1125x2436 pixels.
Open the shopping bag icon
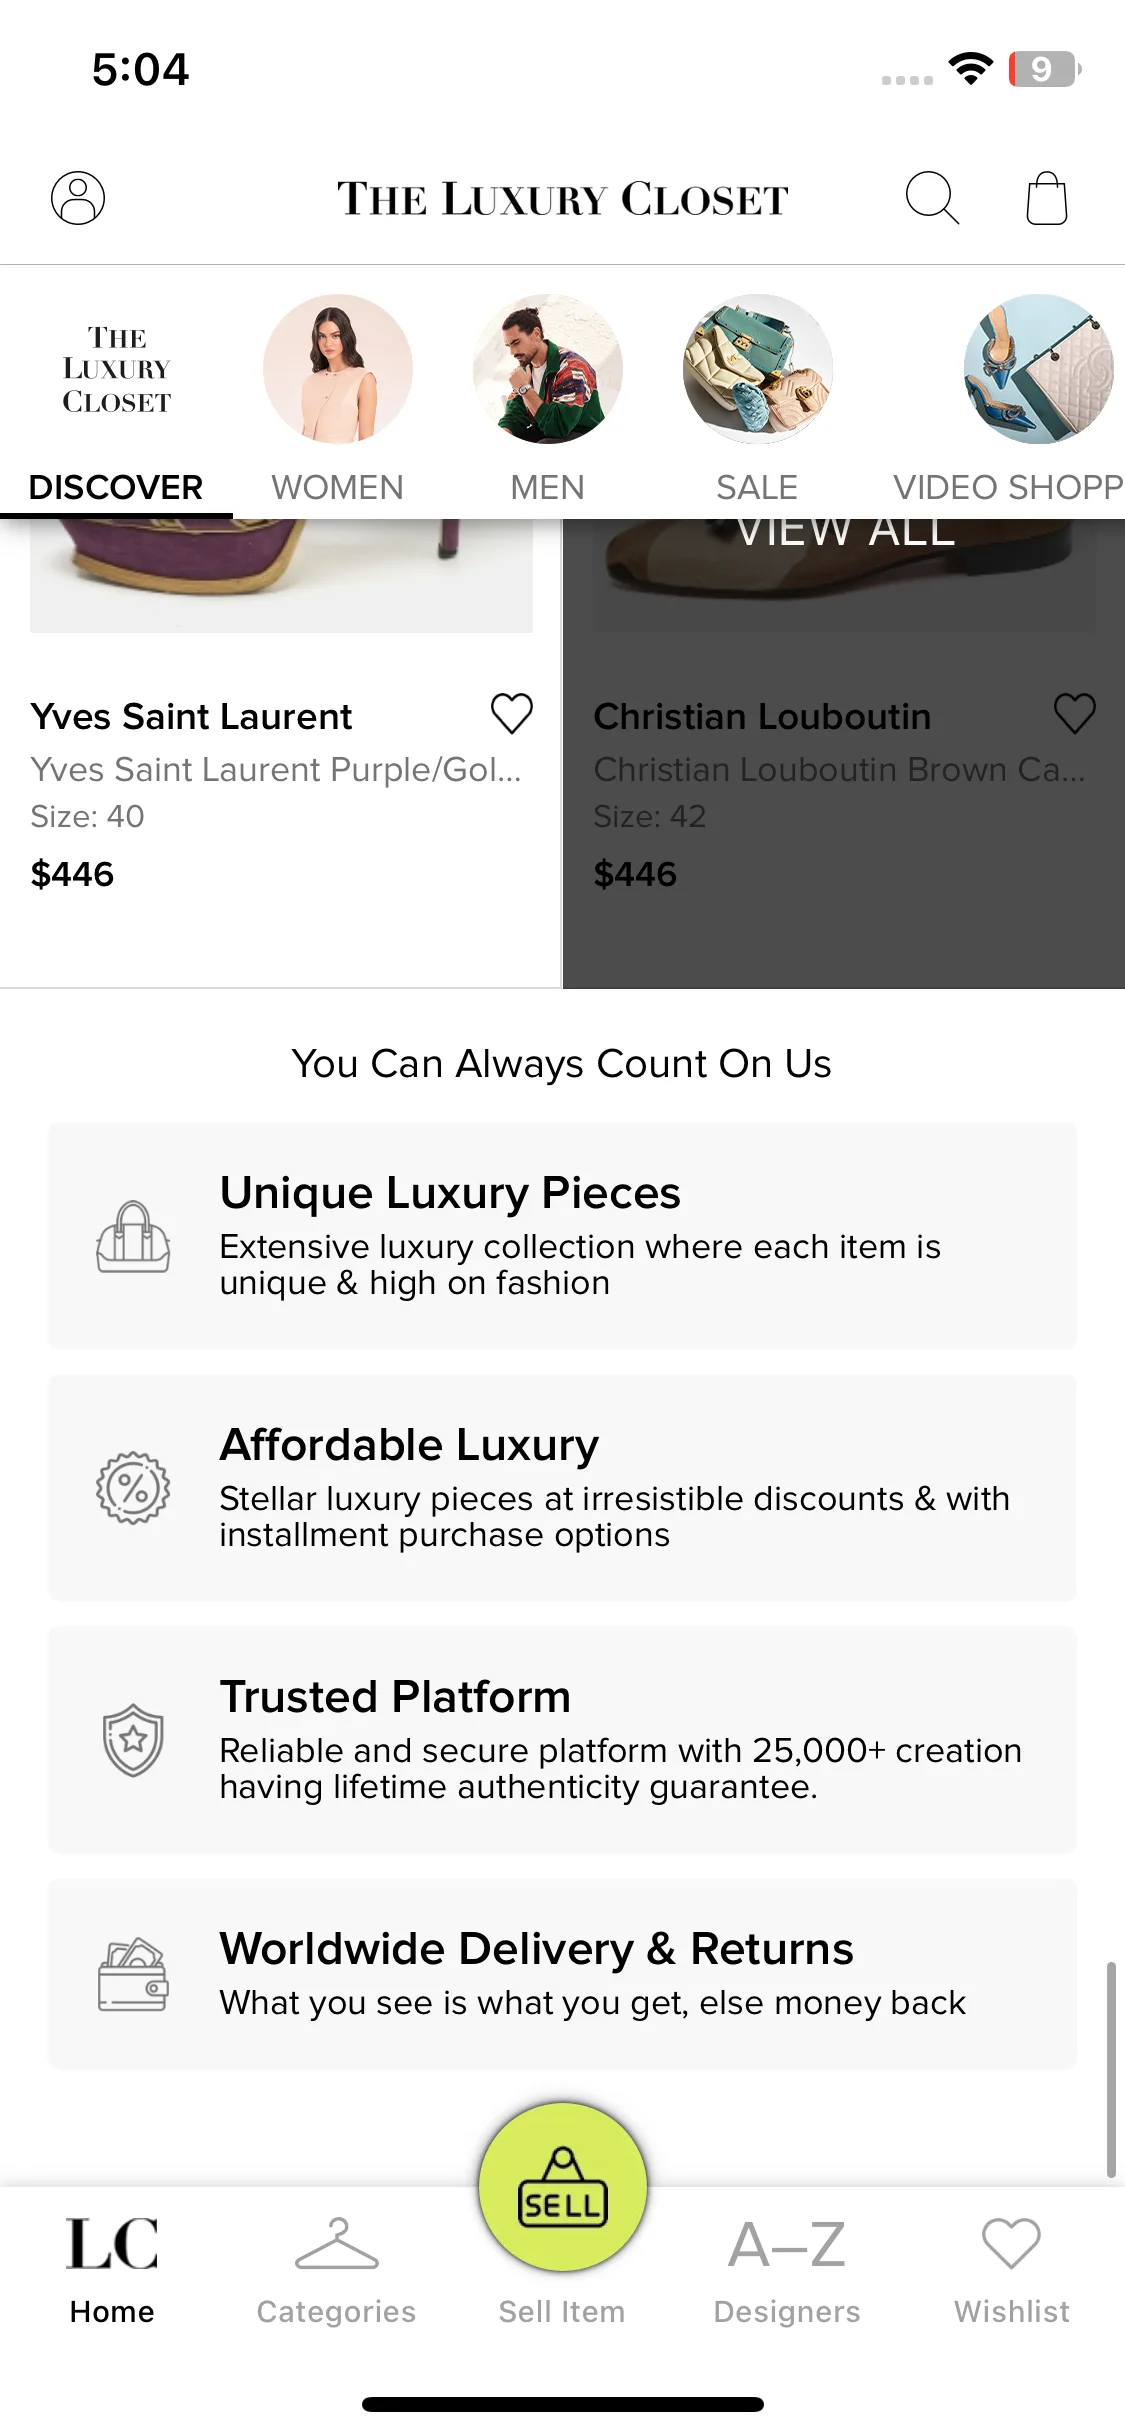(x=1047, y=198)
